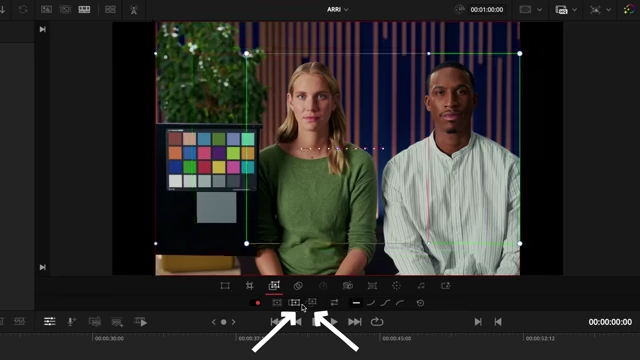Click the sync refresh icon in top bar
The image size is (640, 360).
23,9
